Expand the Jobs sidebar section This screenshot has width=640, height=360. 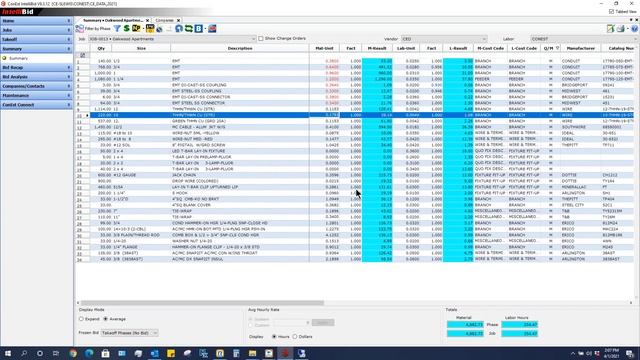36,30
